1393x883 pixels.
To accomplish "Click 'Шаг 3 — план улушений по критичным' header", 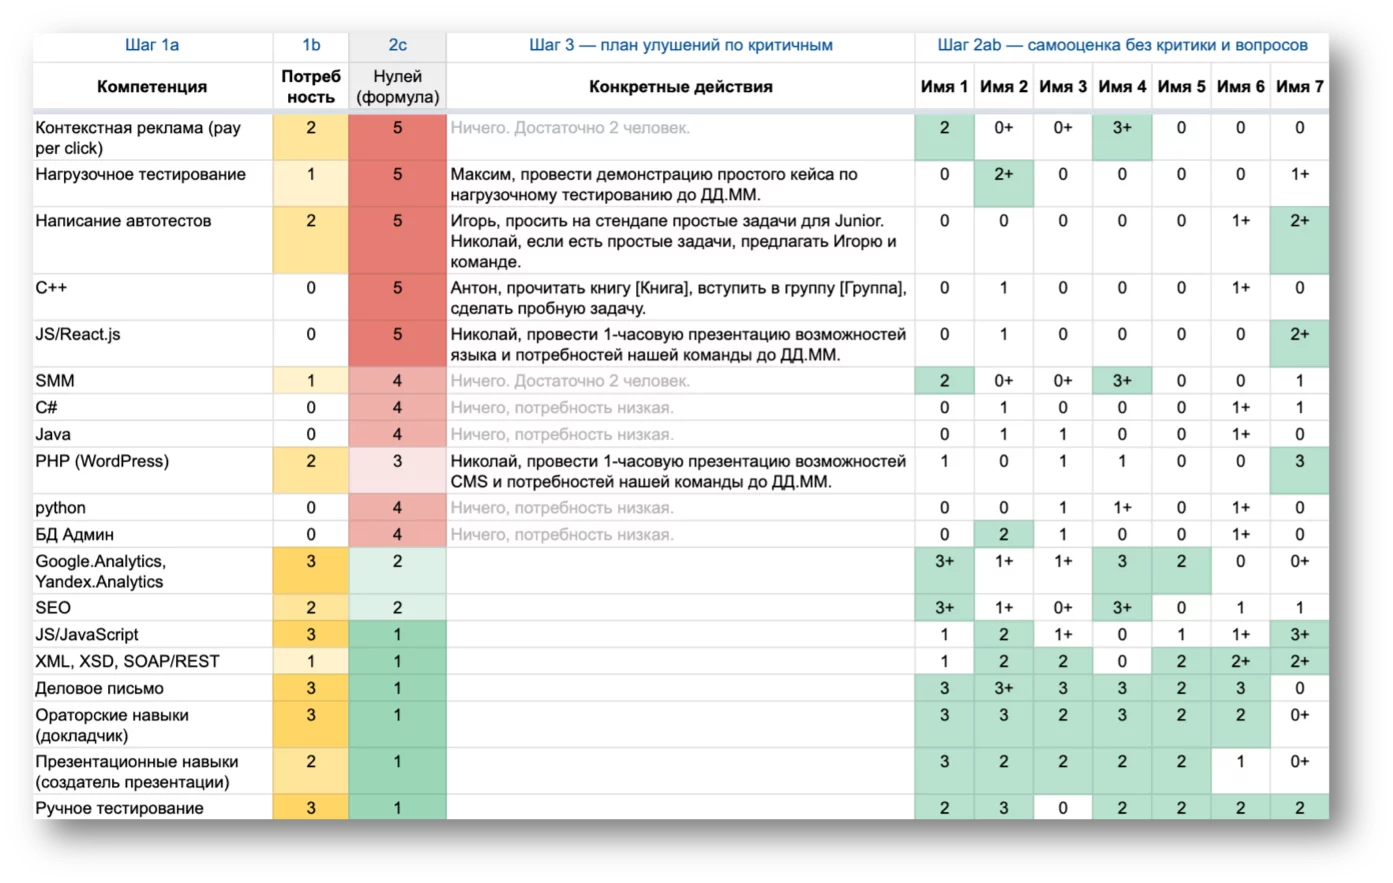I will tap(680, 45).
